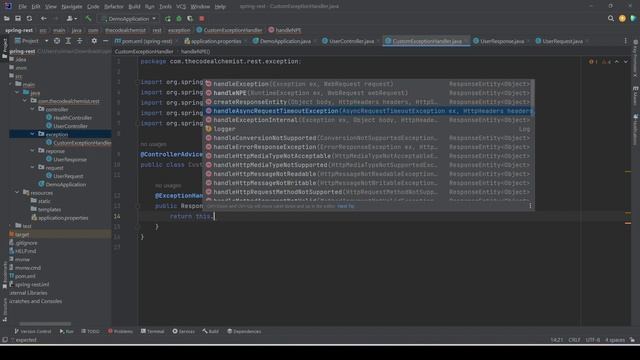Screen dimensions: 640x360
Task: Switch to the UserController.java tab
Action: point(351,41)
